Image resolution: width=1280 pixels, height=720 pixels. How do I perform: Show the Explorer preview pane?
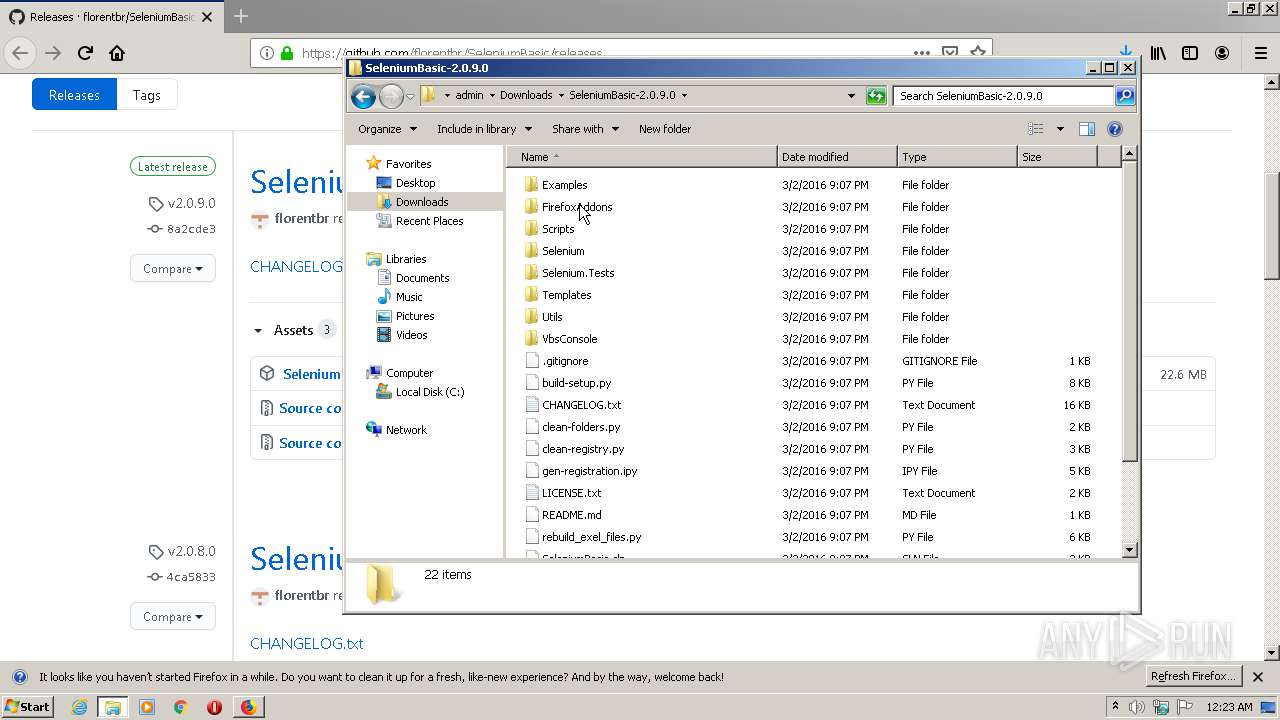pos(1087,129)
